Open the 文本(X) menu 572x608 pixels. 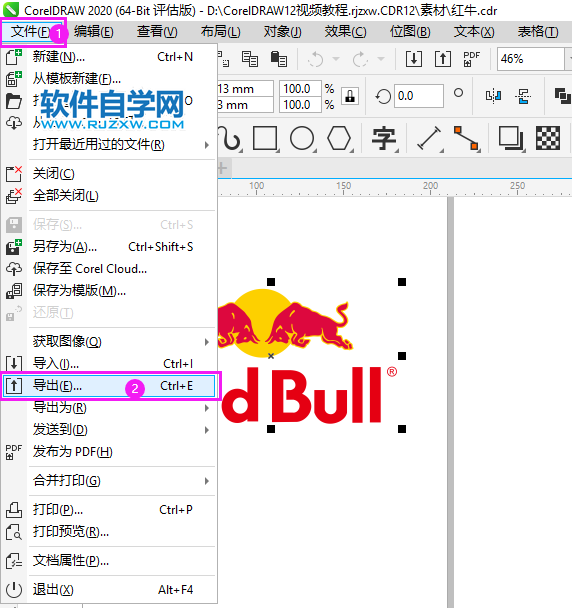474,32
